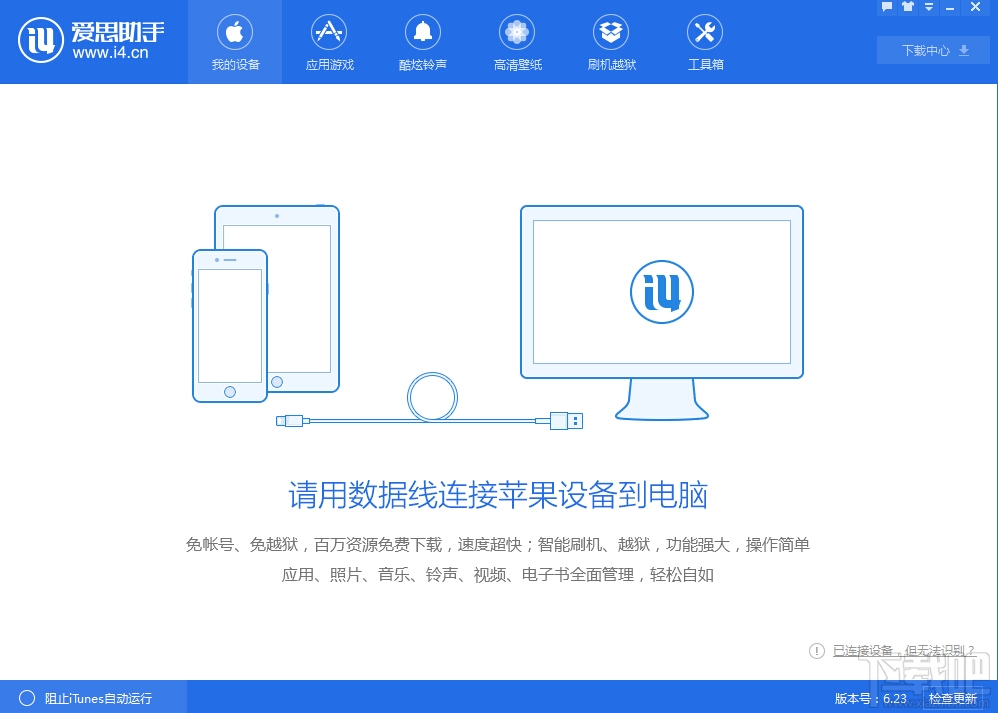
Task: Minimize the 爱思助手 window
Action: 950,8
